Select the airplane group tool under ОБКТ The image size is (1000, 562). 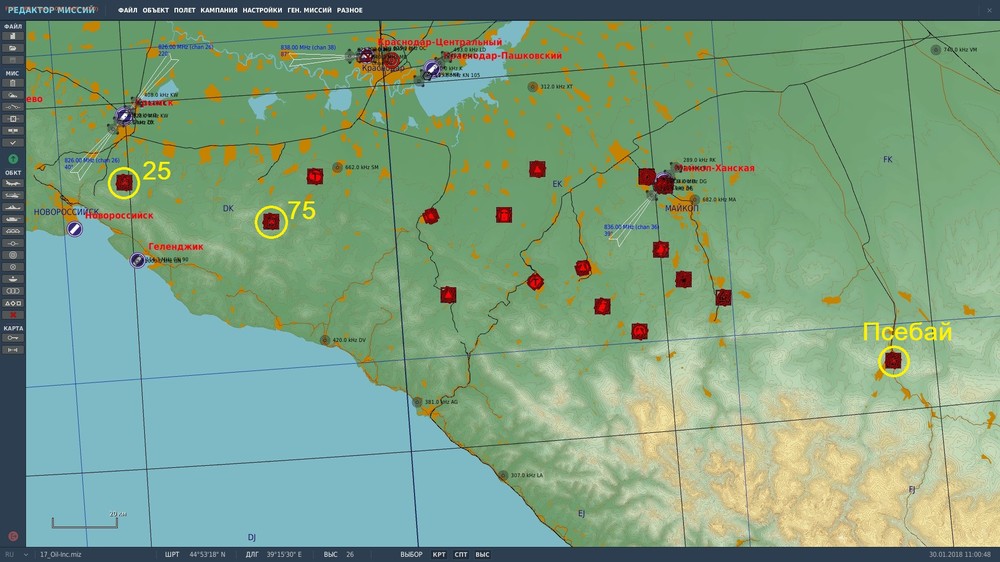click(x=13, y=183)
